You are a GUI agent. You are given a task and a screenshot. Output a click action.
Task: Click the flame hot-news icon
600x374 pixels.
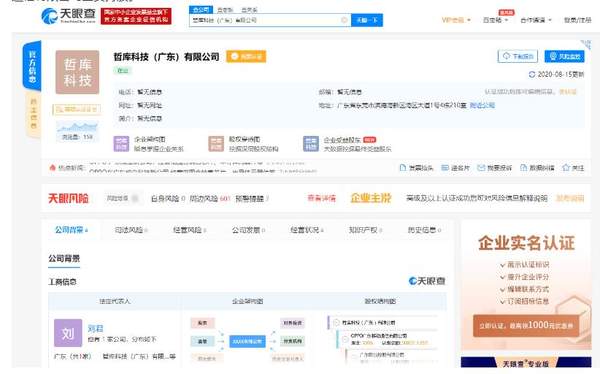(52, 168)
